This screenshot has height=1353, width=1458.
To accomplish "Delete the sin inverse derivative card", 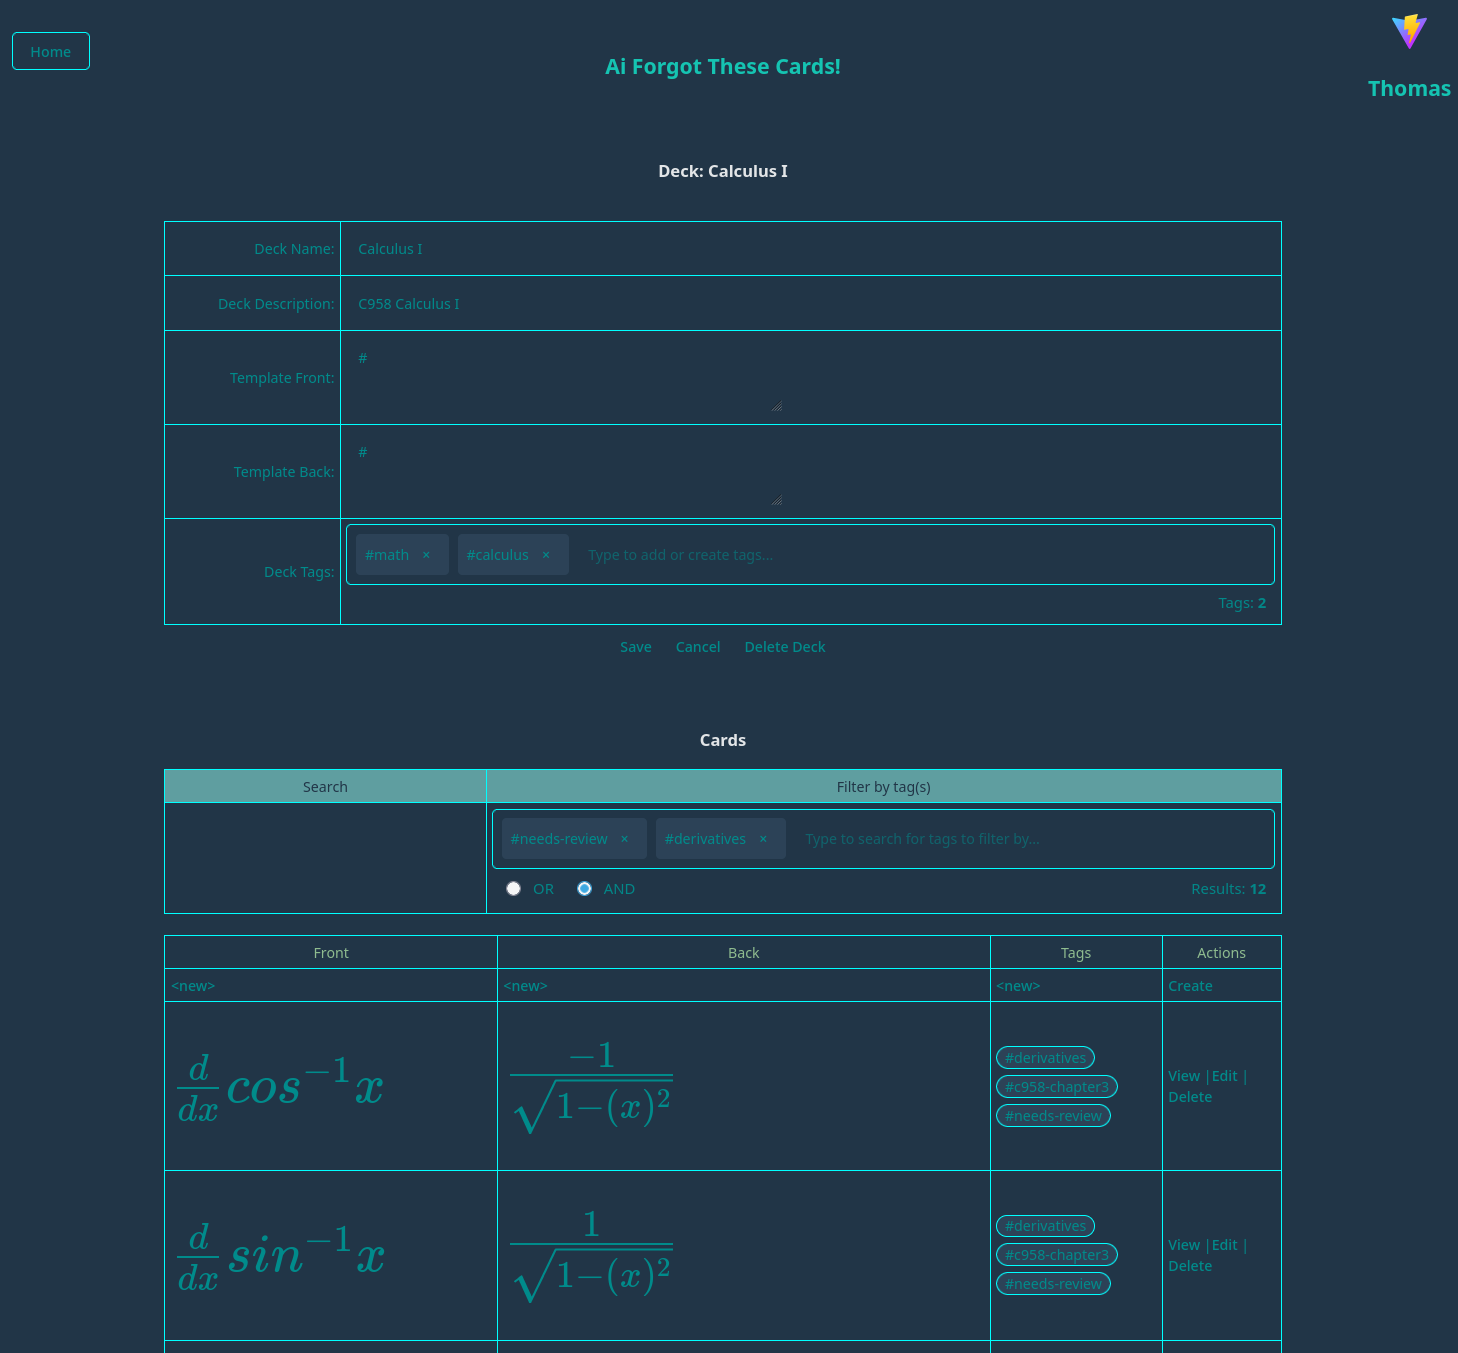I will click(x=1190, y=1266).
